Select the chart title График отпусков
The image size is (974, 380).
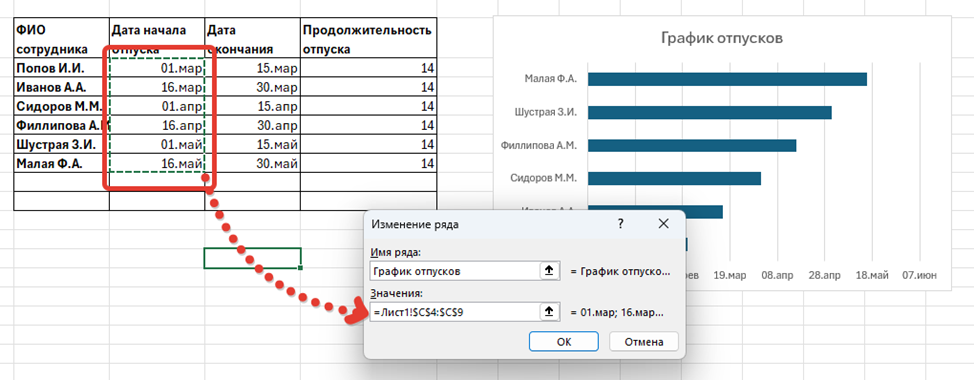721,38
